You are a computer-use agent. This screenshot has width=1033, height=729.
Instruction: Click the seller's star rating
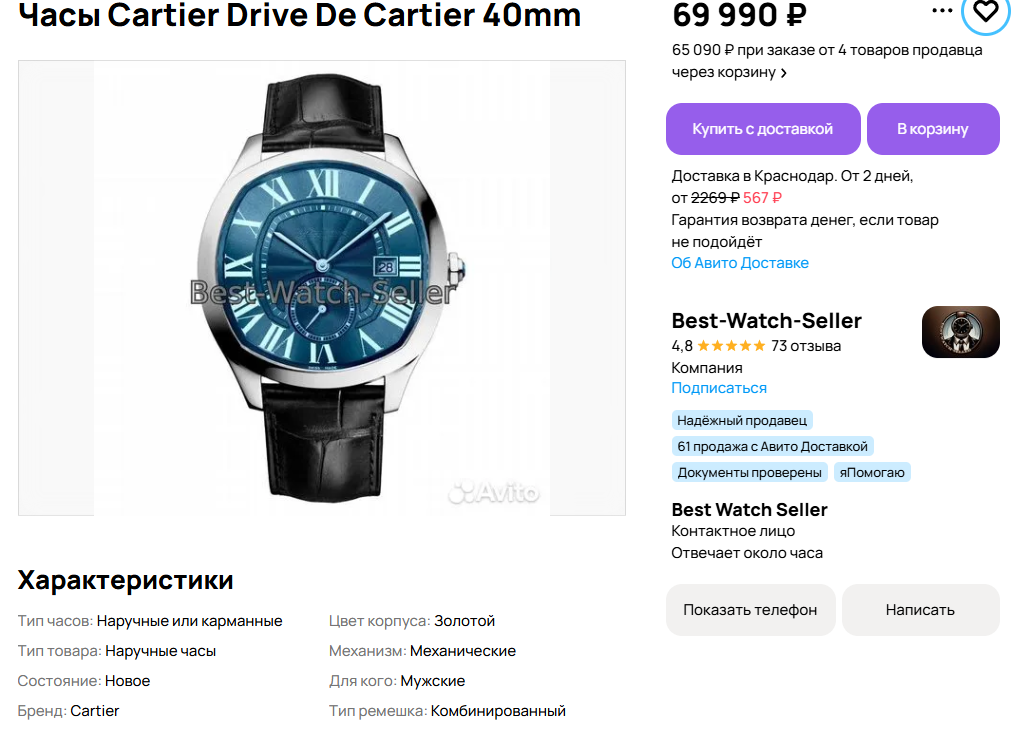pos(731,346)
